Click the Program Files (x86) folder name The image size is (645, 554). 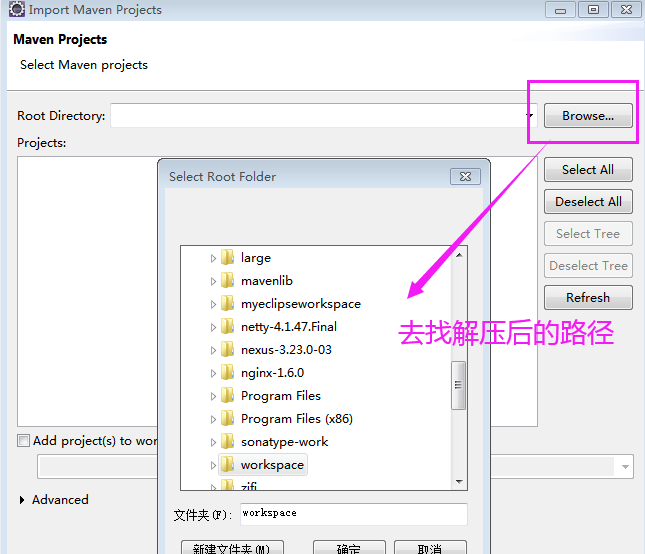[x=297, y=419]
